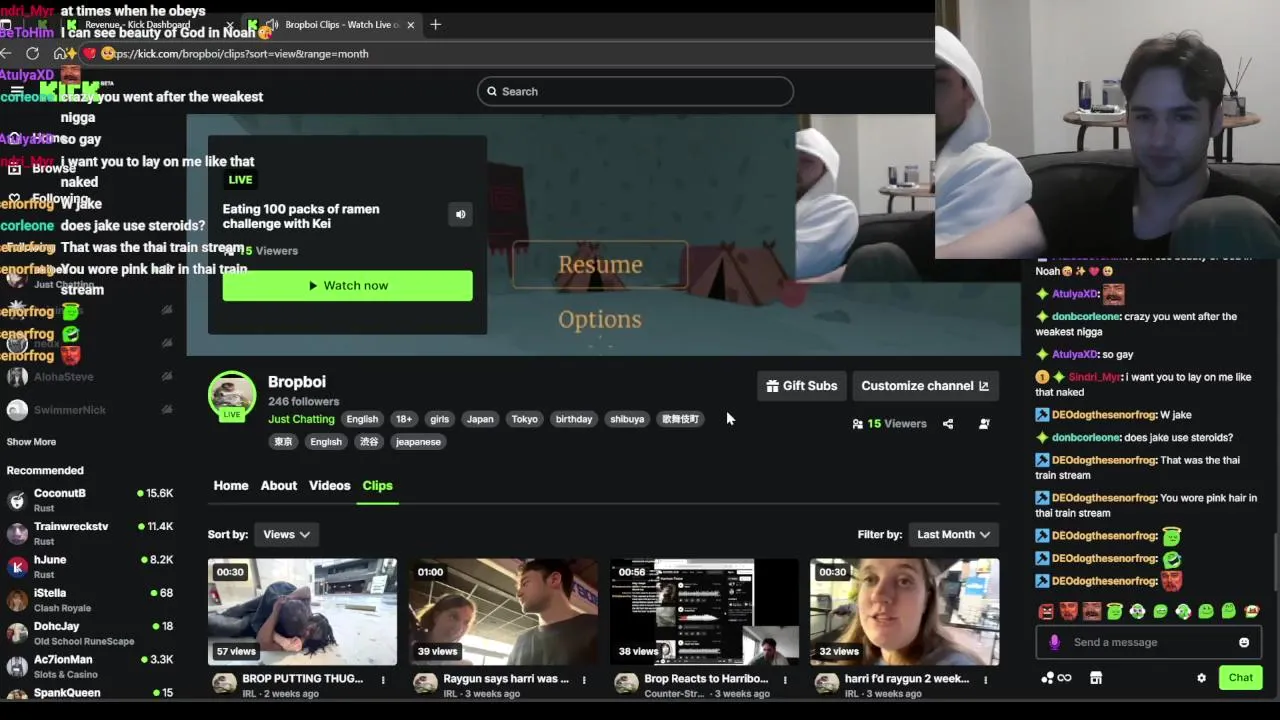Screen dimensions: 1280x720
Task: Select the Clips channel tab
Action: click(x=377, y=485)
